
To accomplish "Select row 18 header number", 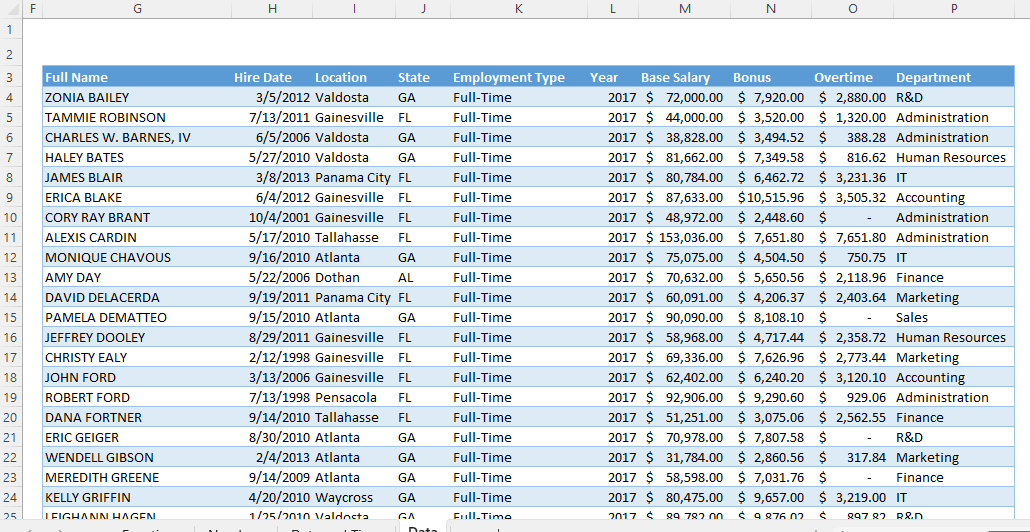I will 9,378.
